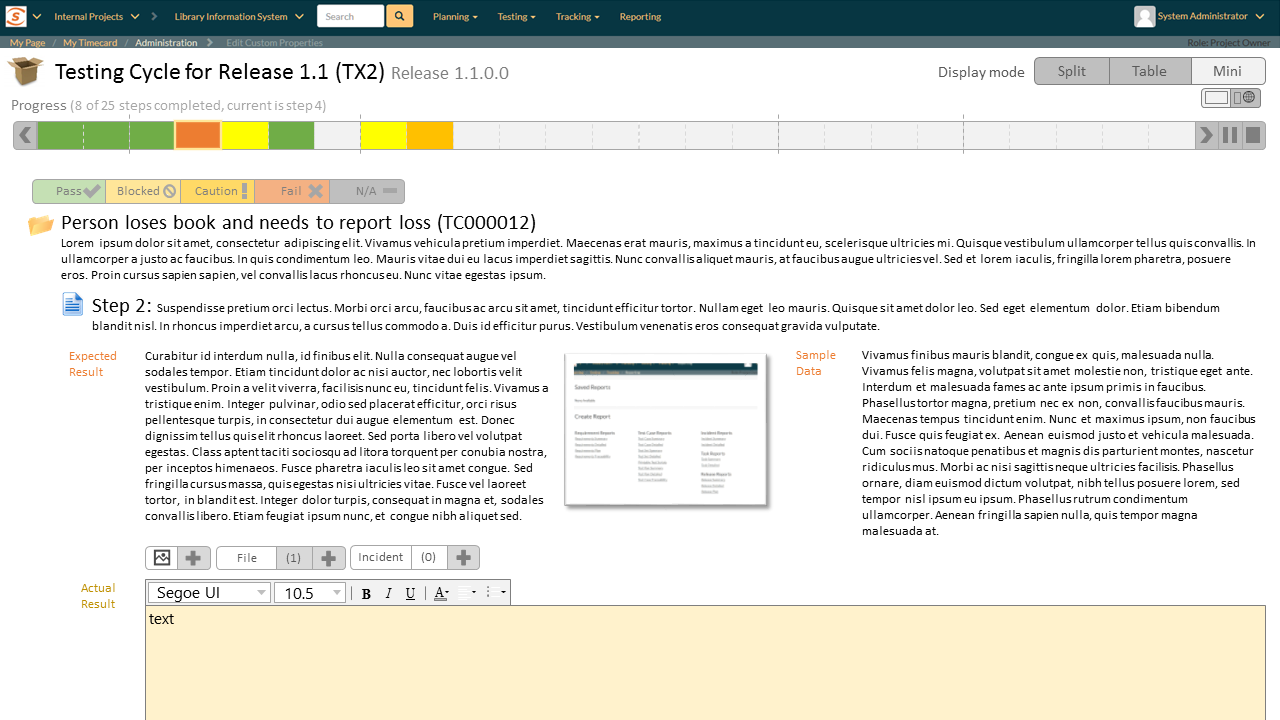Add a file attachment with plus icon

pyautogui.click(x=328, y=558)
